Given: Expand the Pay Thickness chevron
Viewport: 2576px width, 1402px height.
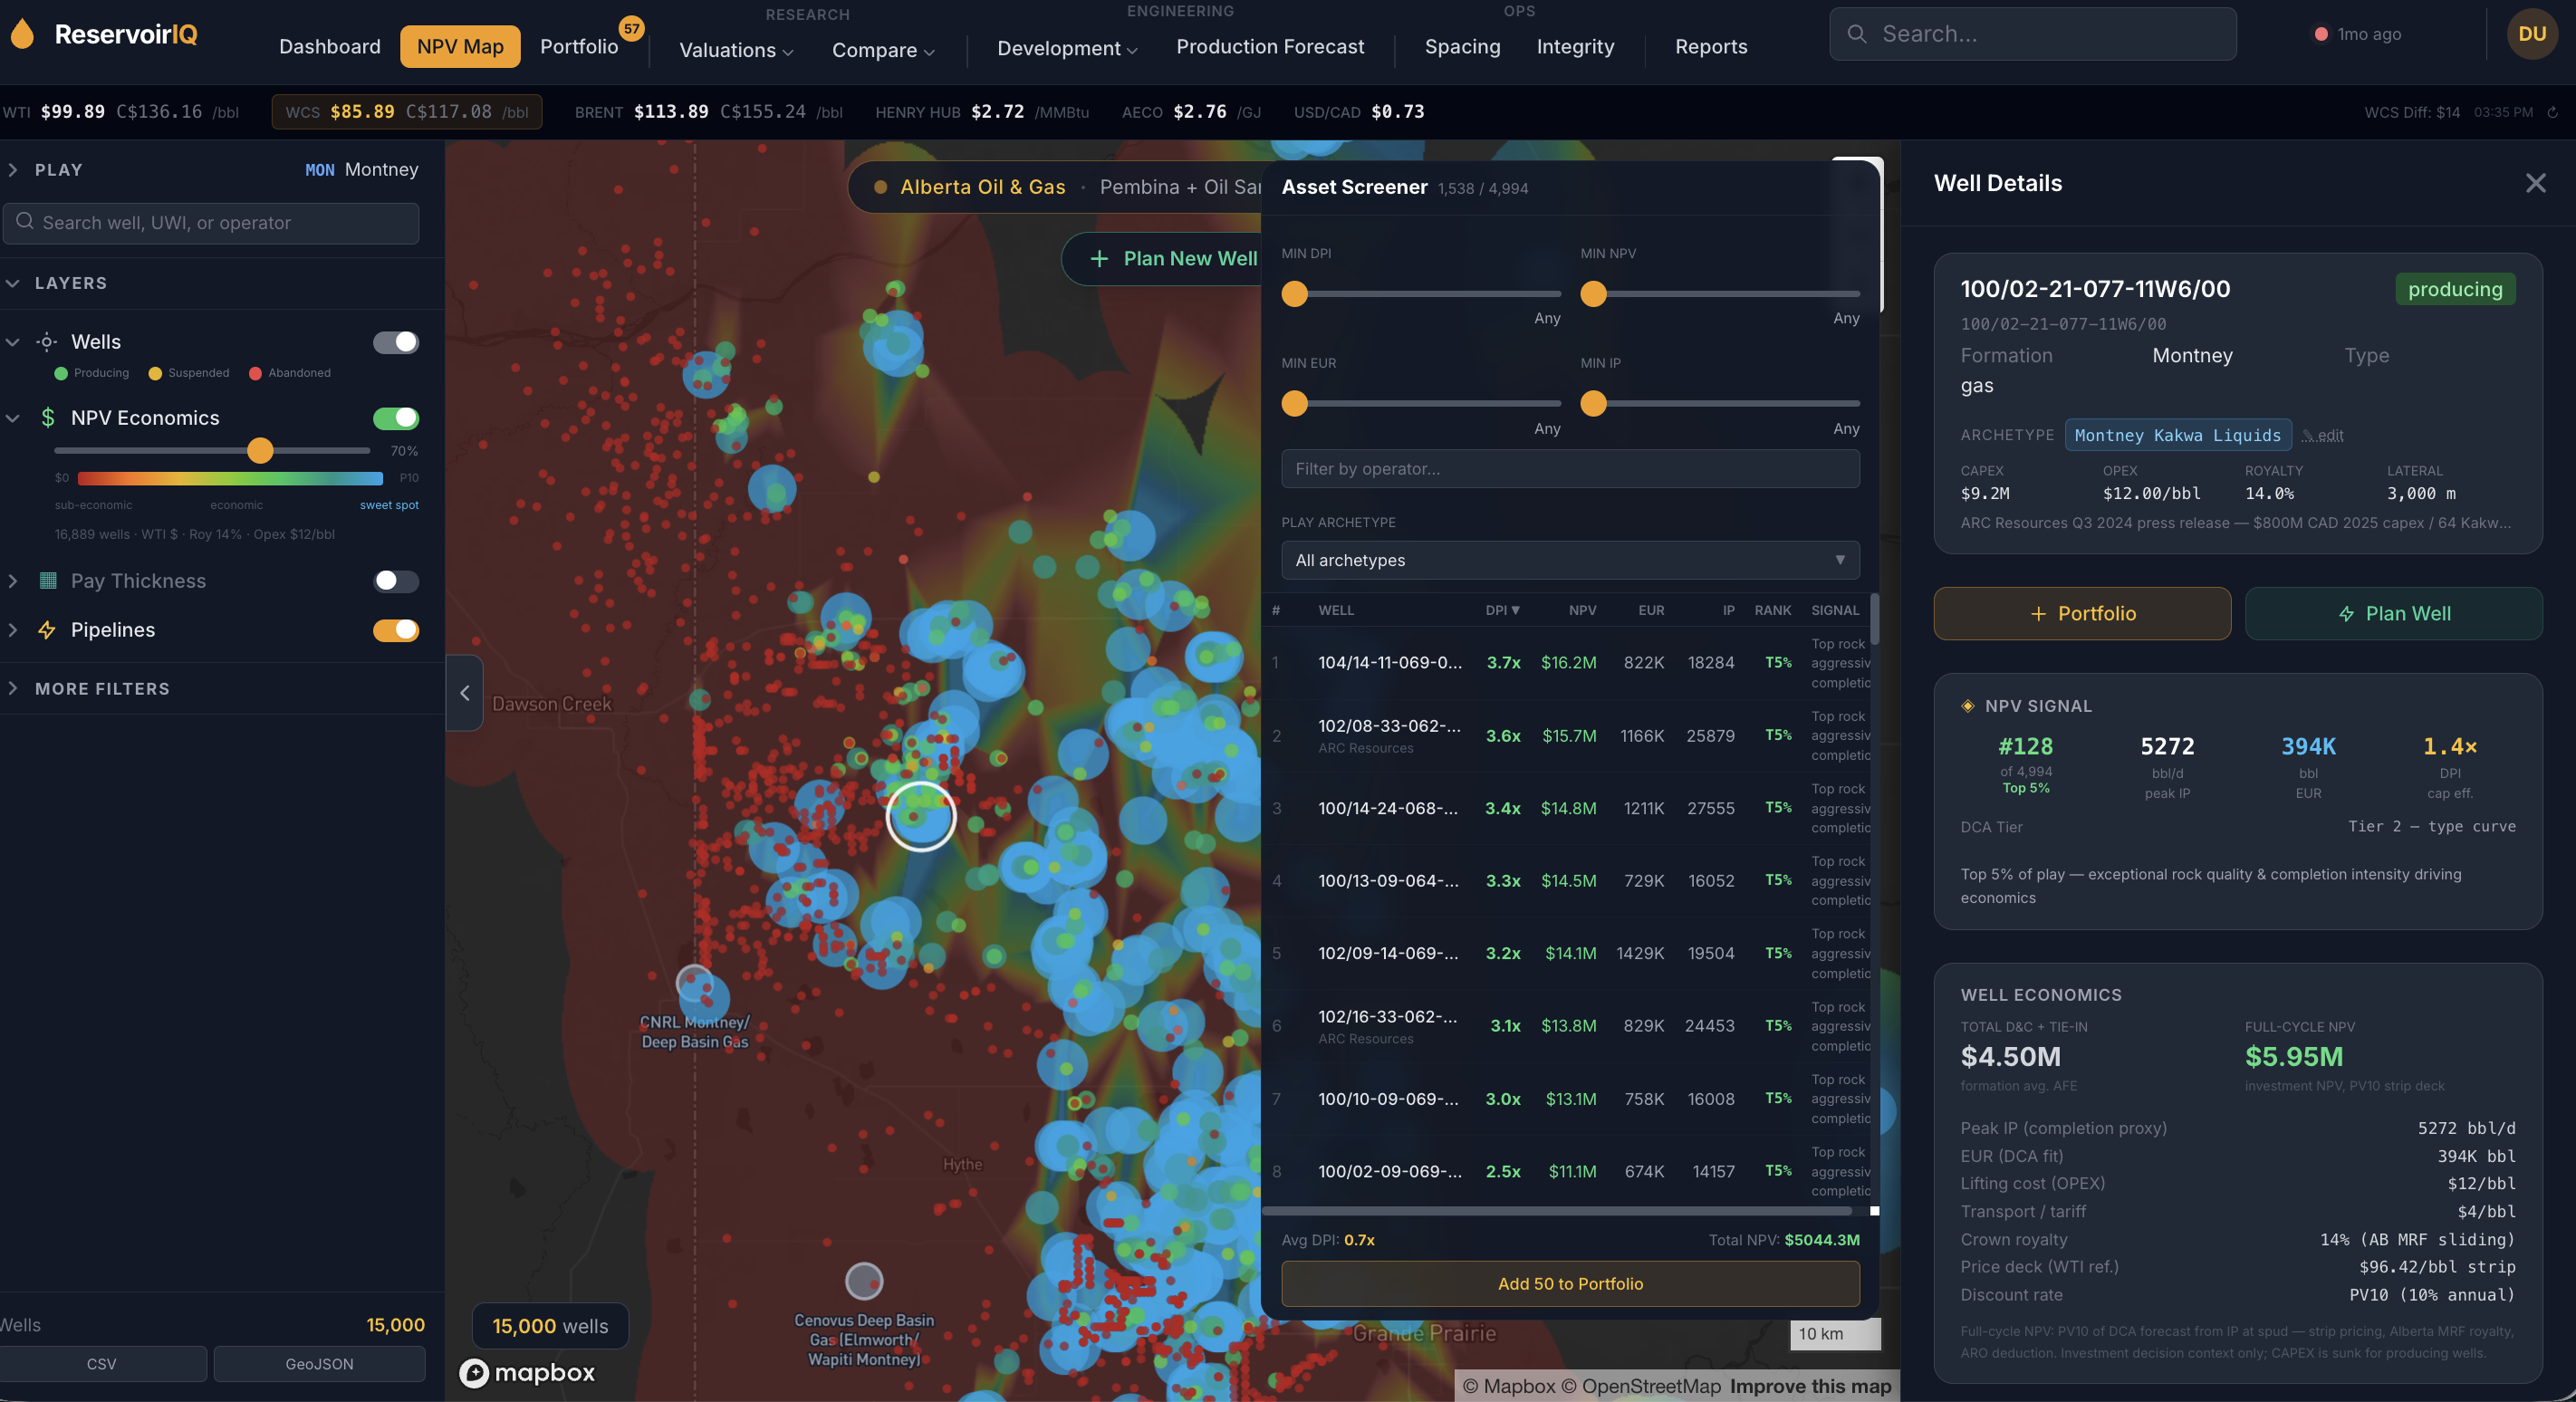Looking at the screenshot, I should [x=13, y=581].
